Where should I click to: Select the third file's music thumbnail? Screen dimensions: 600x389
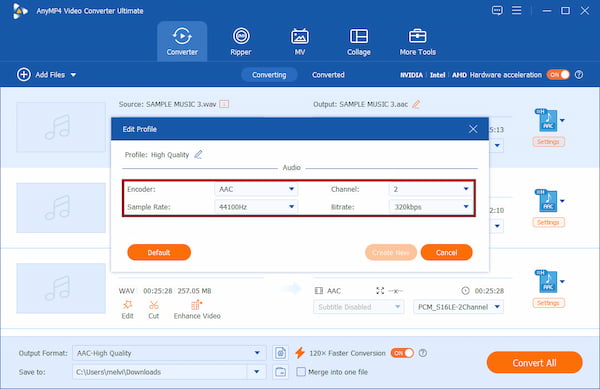coord(61,288)
